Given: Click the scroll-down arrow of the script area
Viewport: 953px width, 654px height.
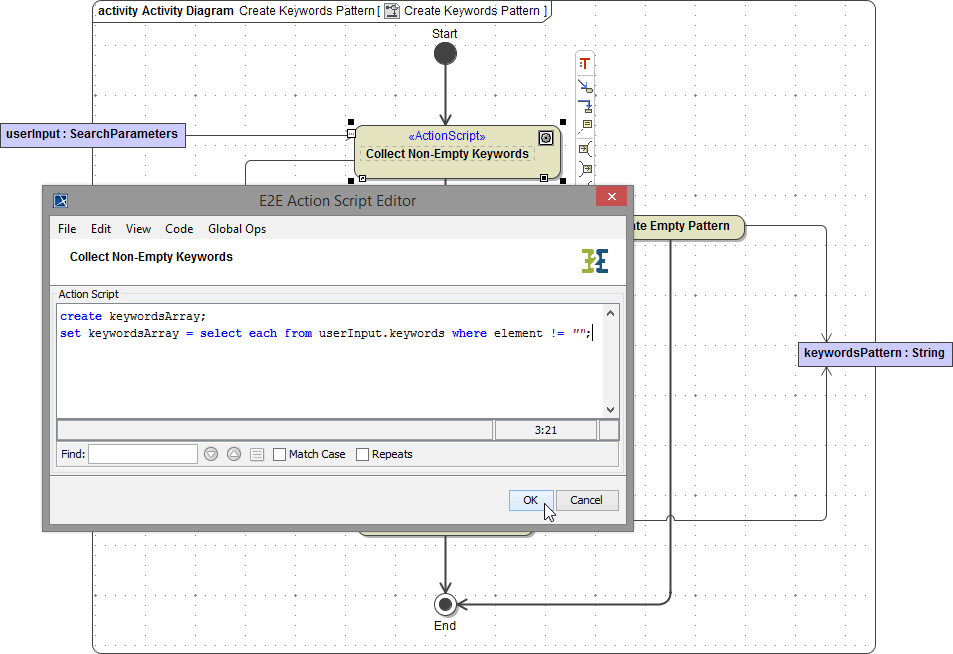Looking at the screenshot, I should 611,408.
